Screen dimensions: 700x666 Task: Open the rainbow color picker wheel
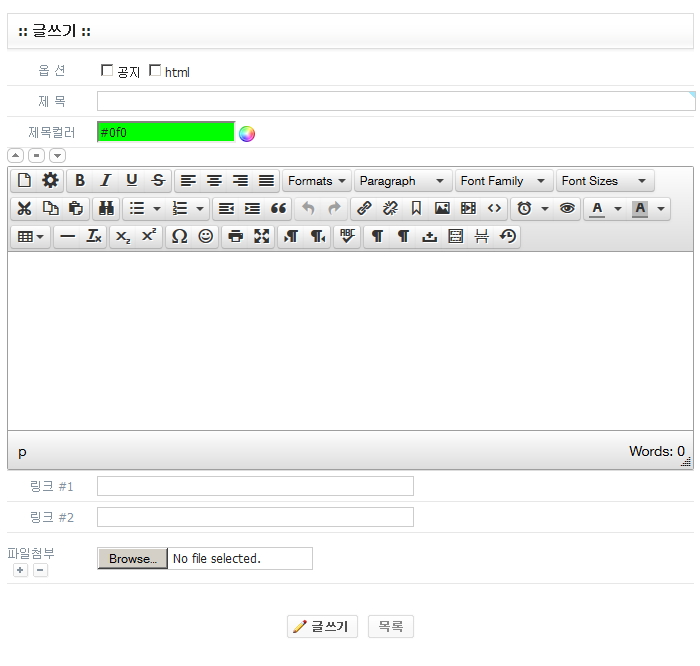tap(247, 134)
